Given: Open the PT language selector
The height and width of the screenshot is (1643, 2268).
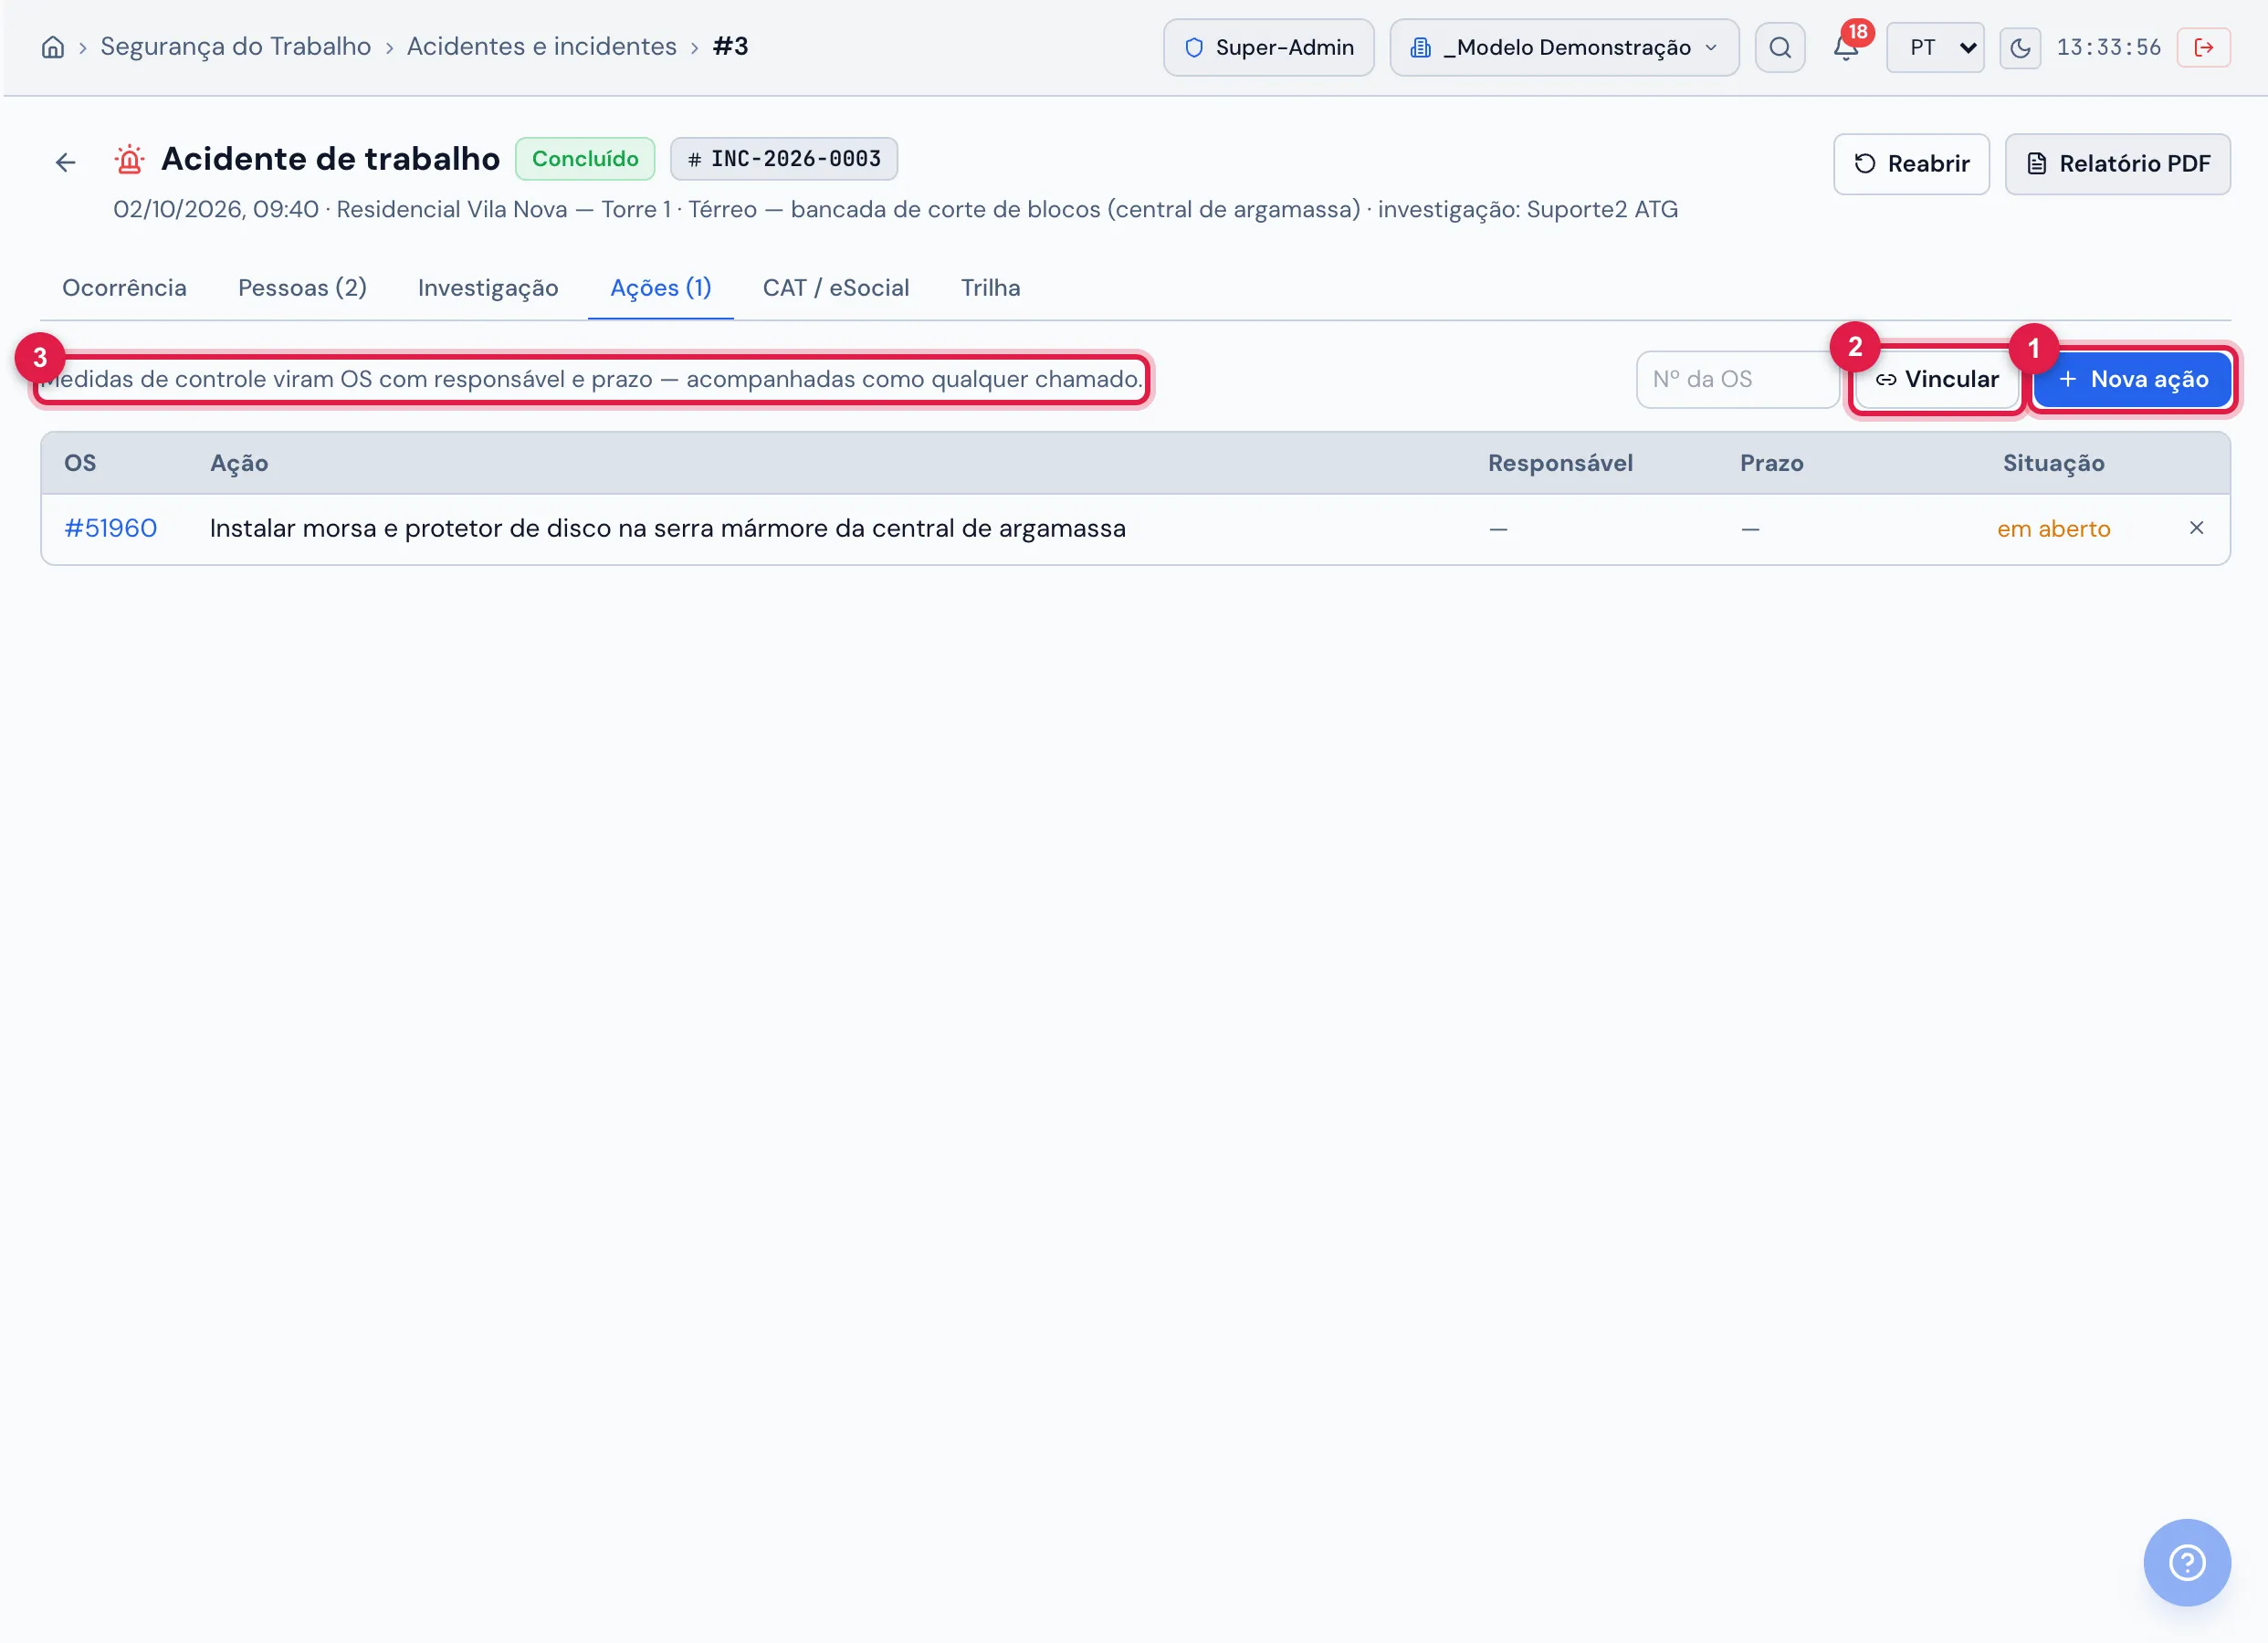Looking at the screenshot, I should pyautogui.click(x=1935, y=47).
